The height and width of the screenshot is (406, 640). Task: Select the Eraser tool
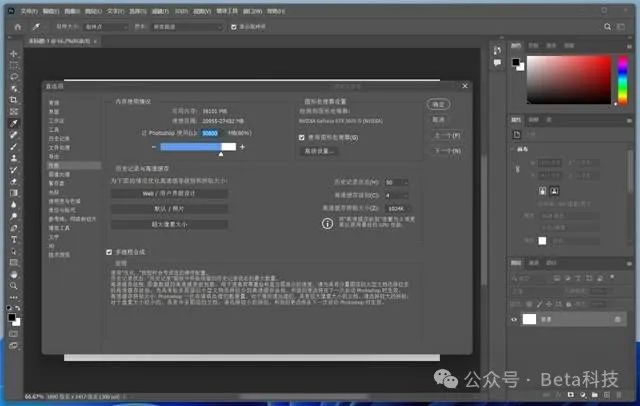(x=13, y=181)
